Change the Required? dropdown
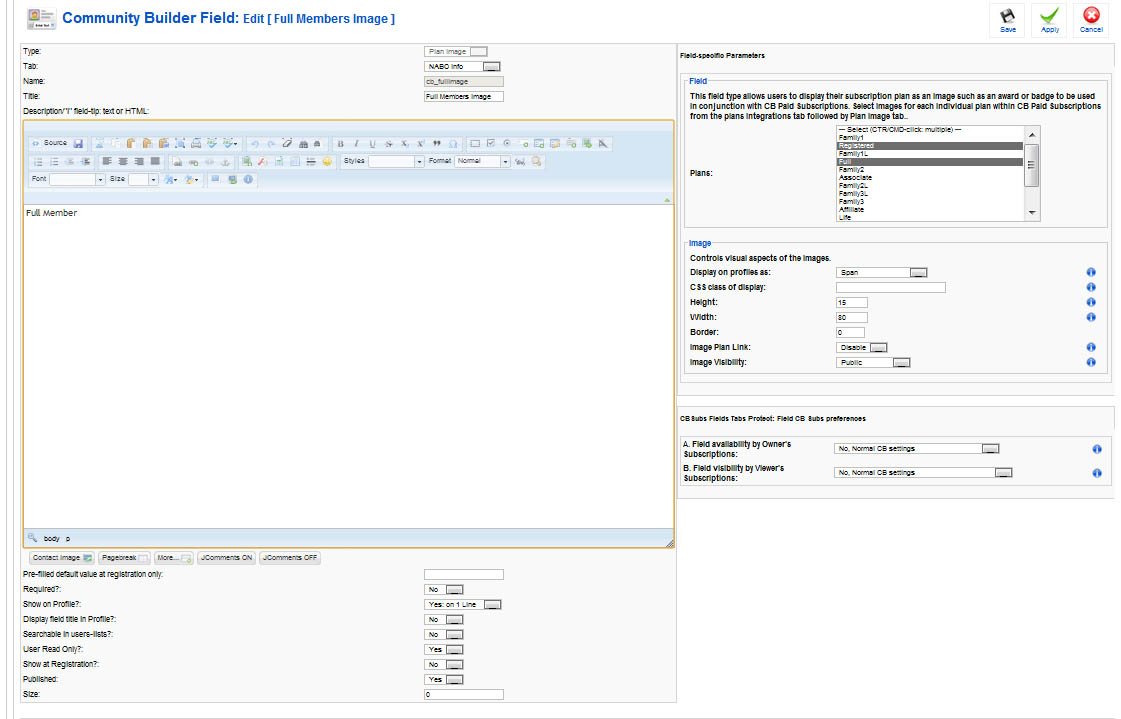The width and height of the screenshot is (1121, 719). click(x=444, y=590)
